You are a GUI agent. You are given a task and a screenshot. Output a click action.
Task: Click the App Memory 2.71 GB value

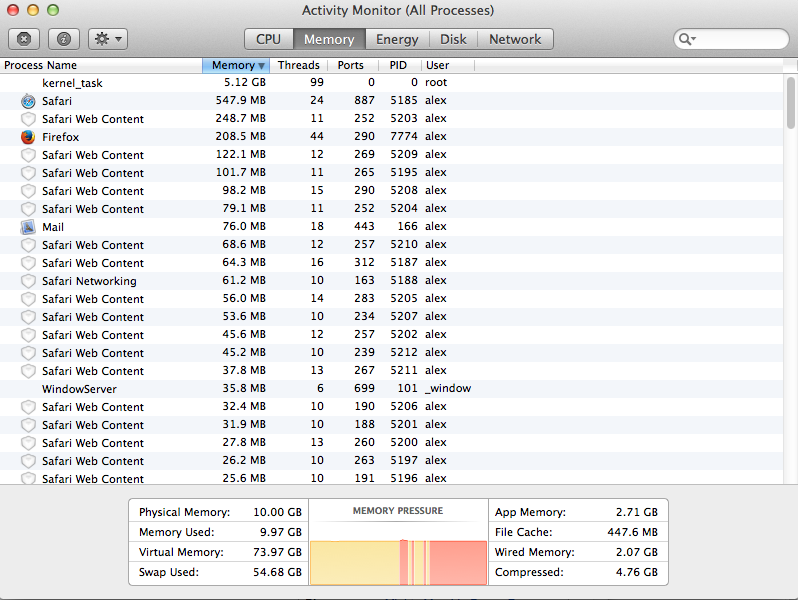tap(637, 512)
